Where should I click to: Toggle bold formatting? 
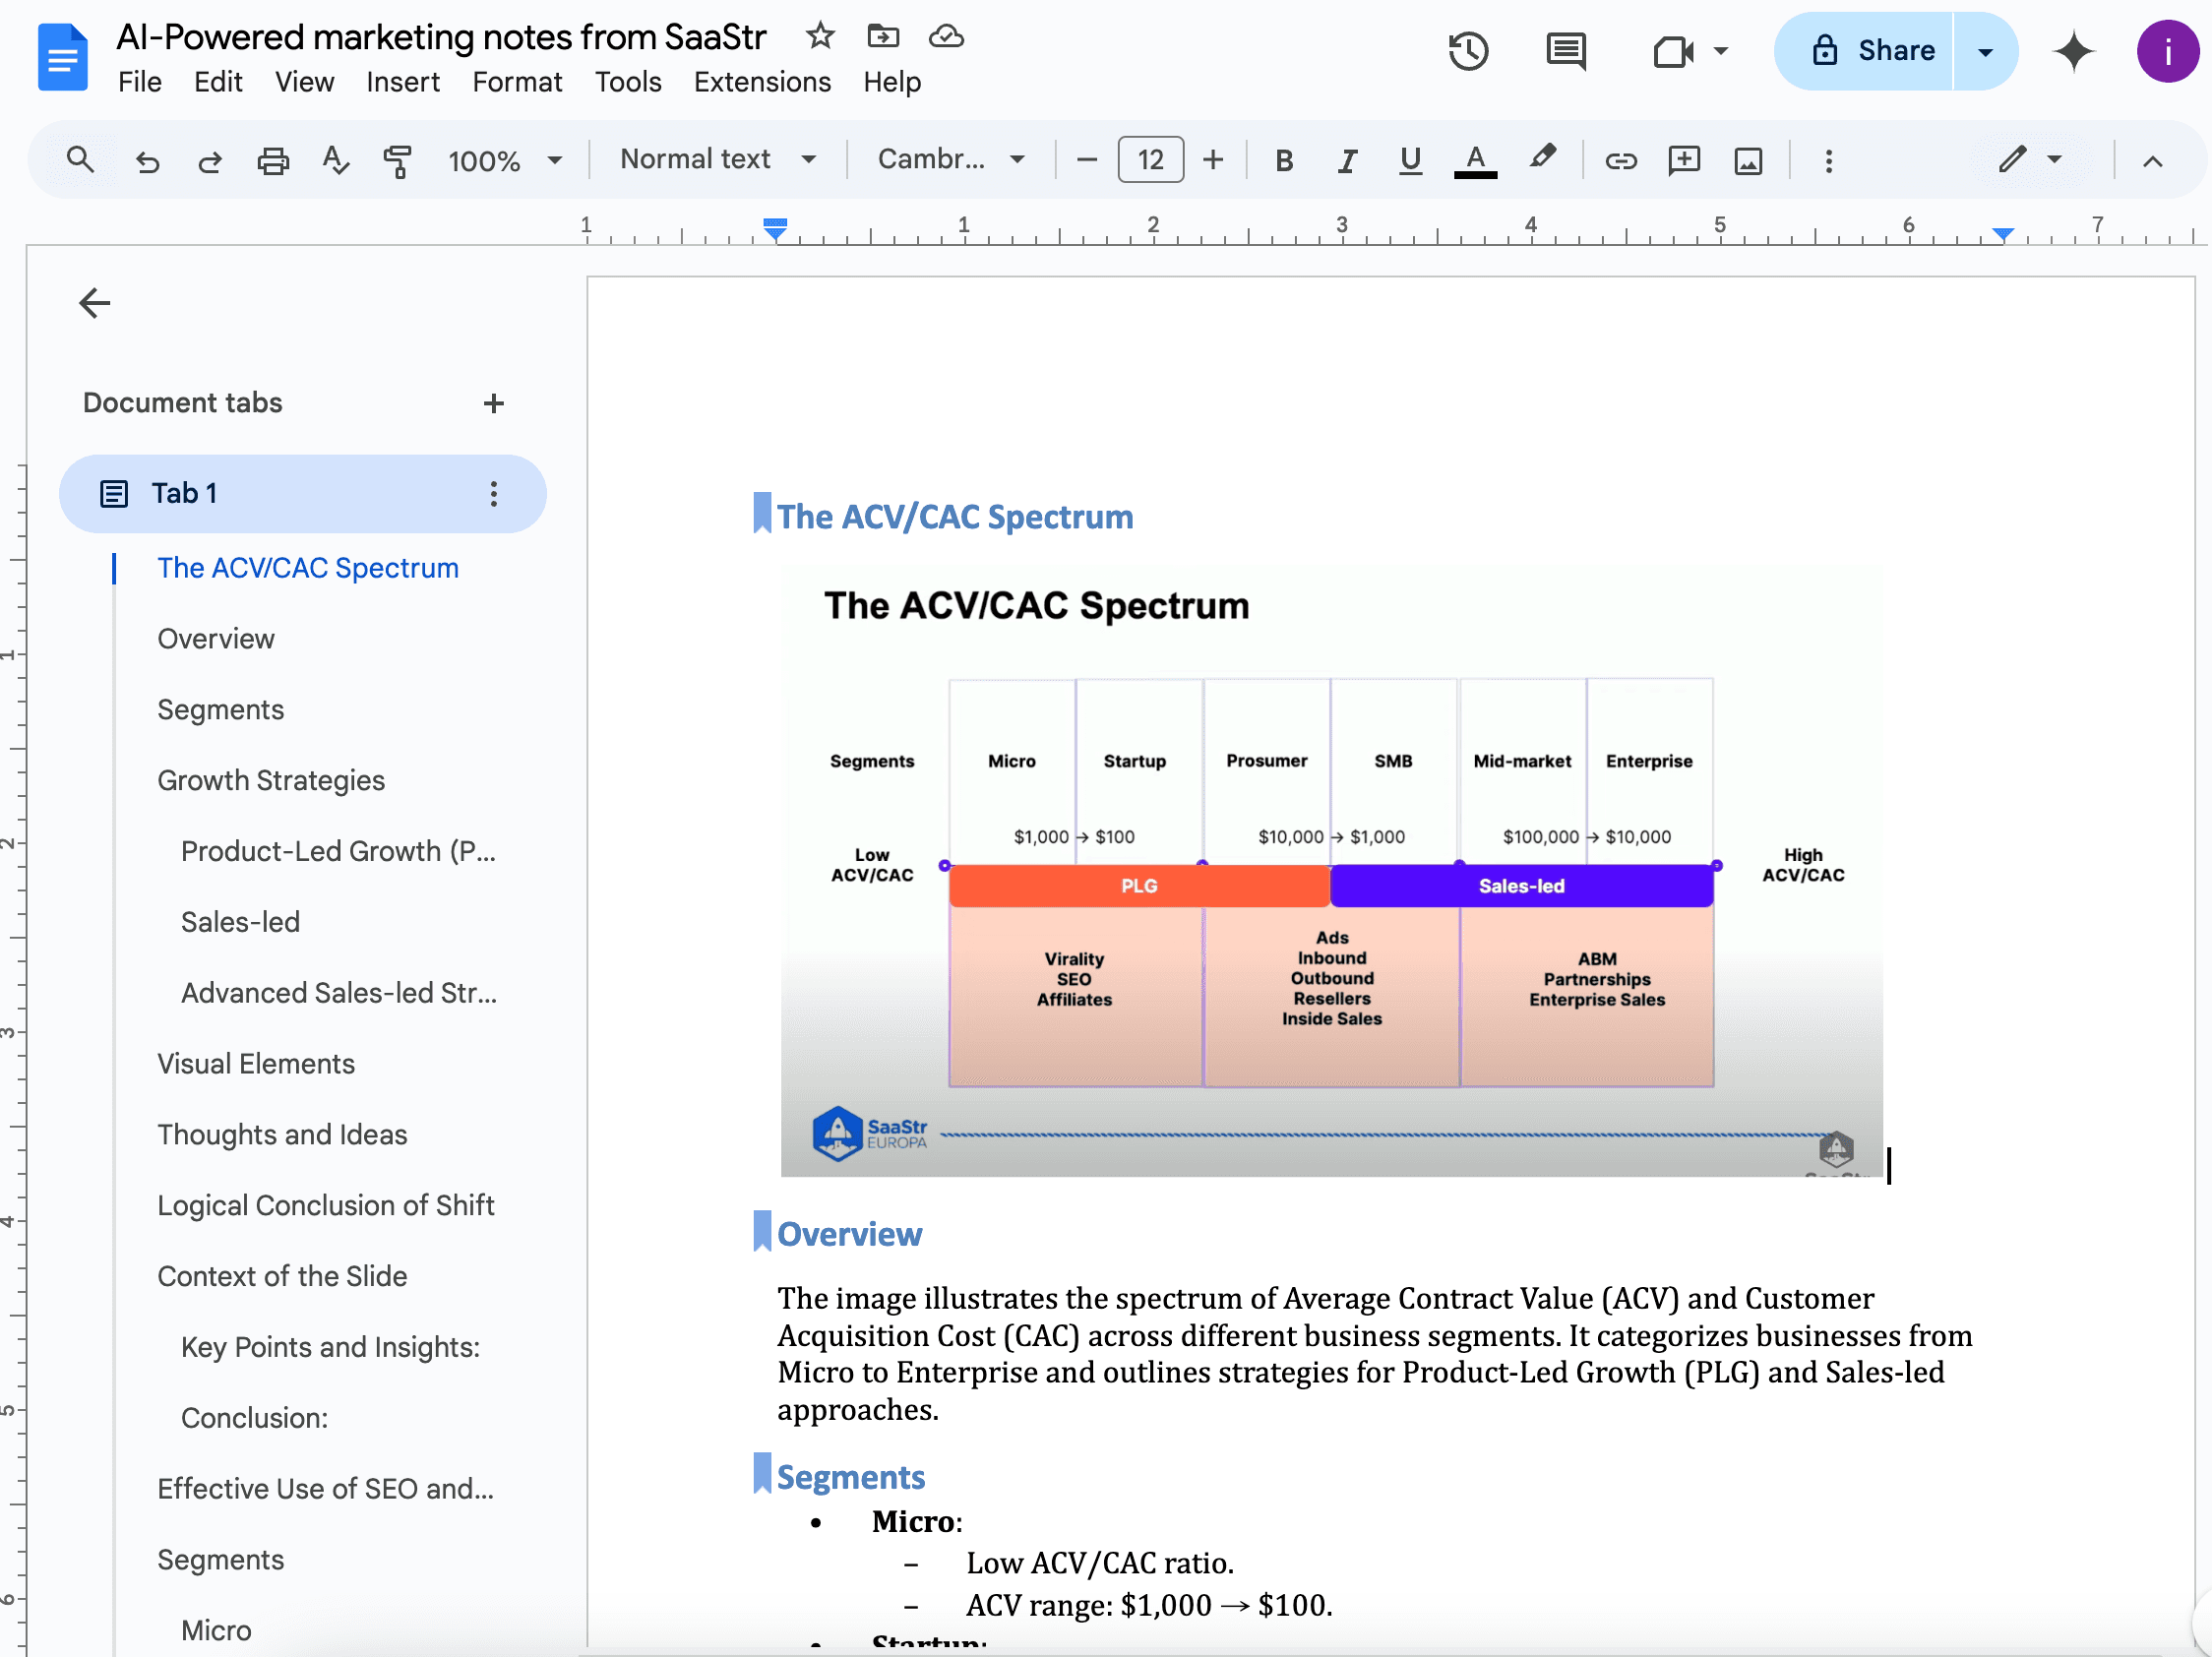click(x=1283, y=160)
